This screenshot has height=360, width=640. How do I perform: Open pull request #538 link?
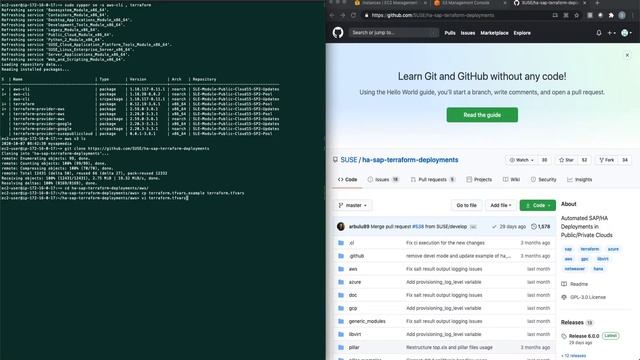418,227
